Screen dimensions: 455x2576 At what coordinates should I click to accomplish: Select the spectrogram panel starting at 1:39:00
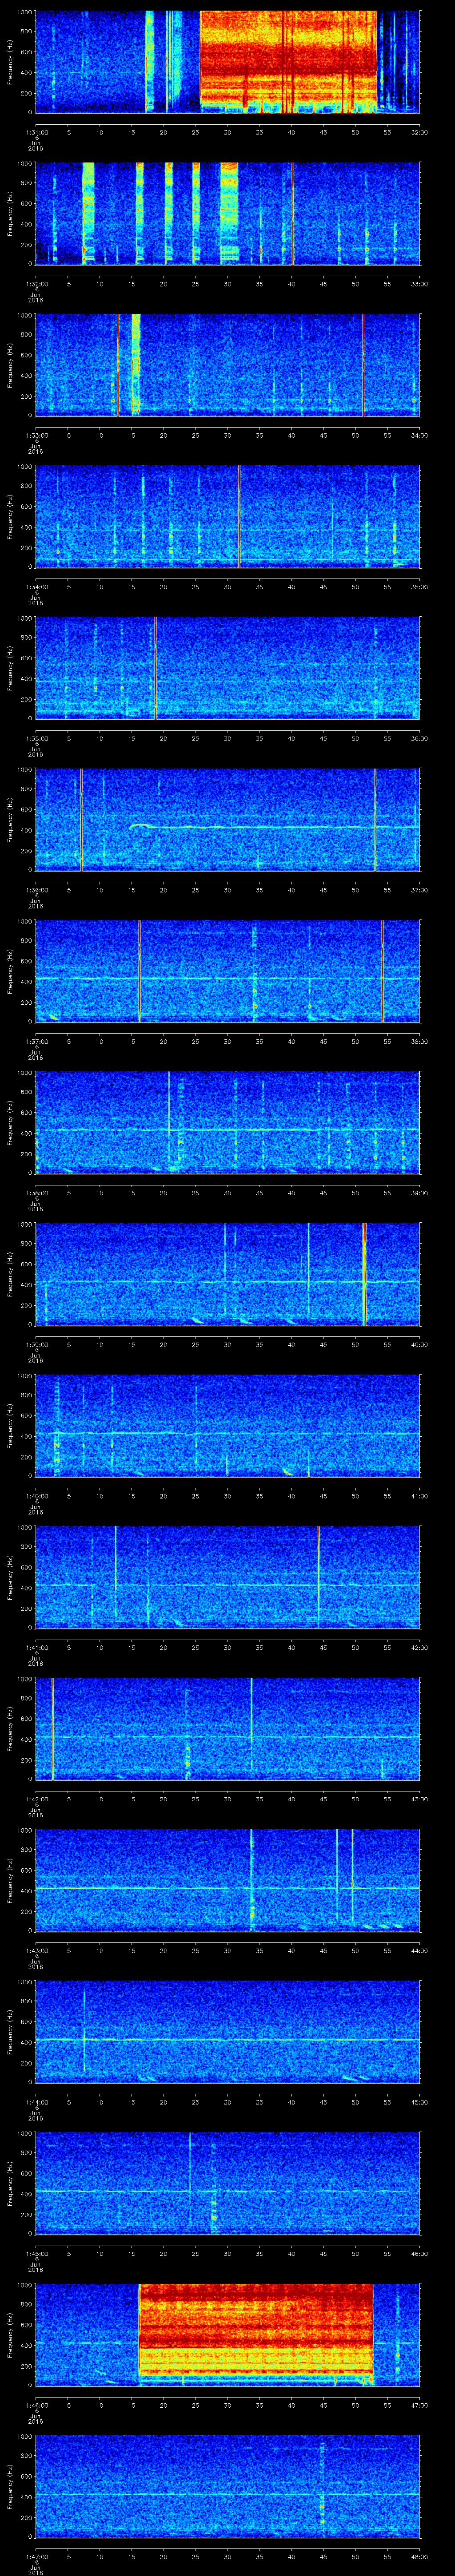pos(228,1274)
